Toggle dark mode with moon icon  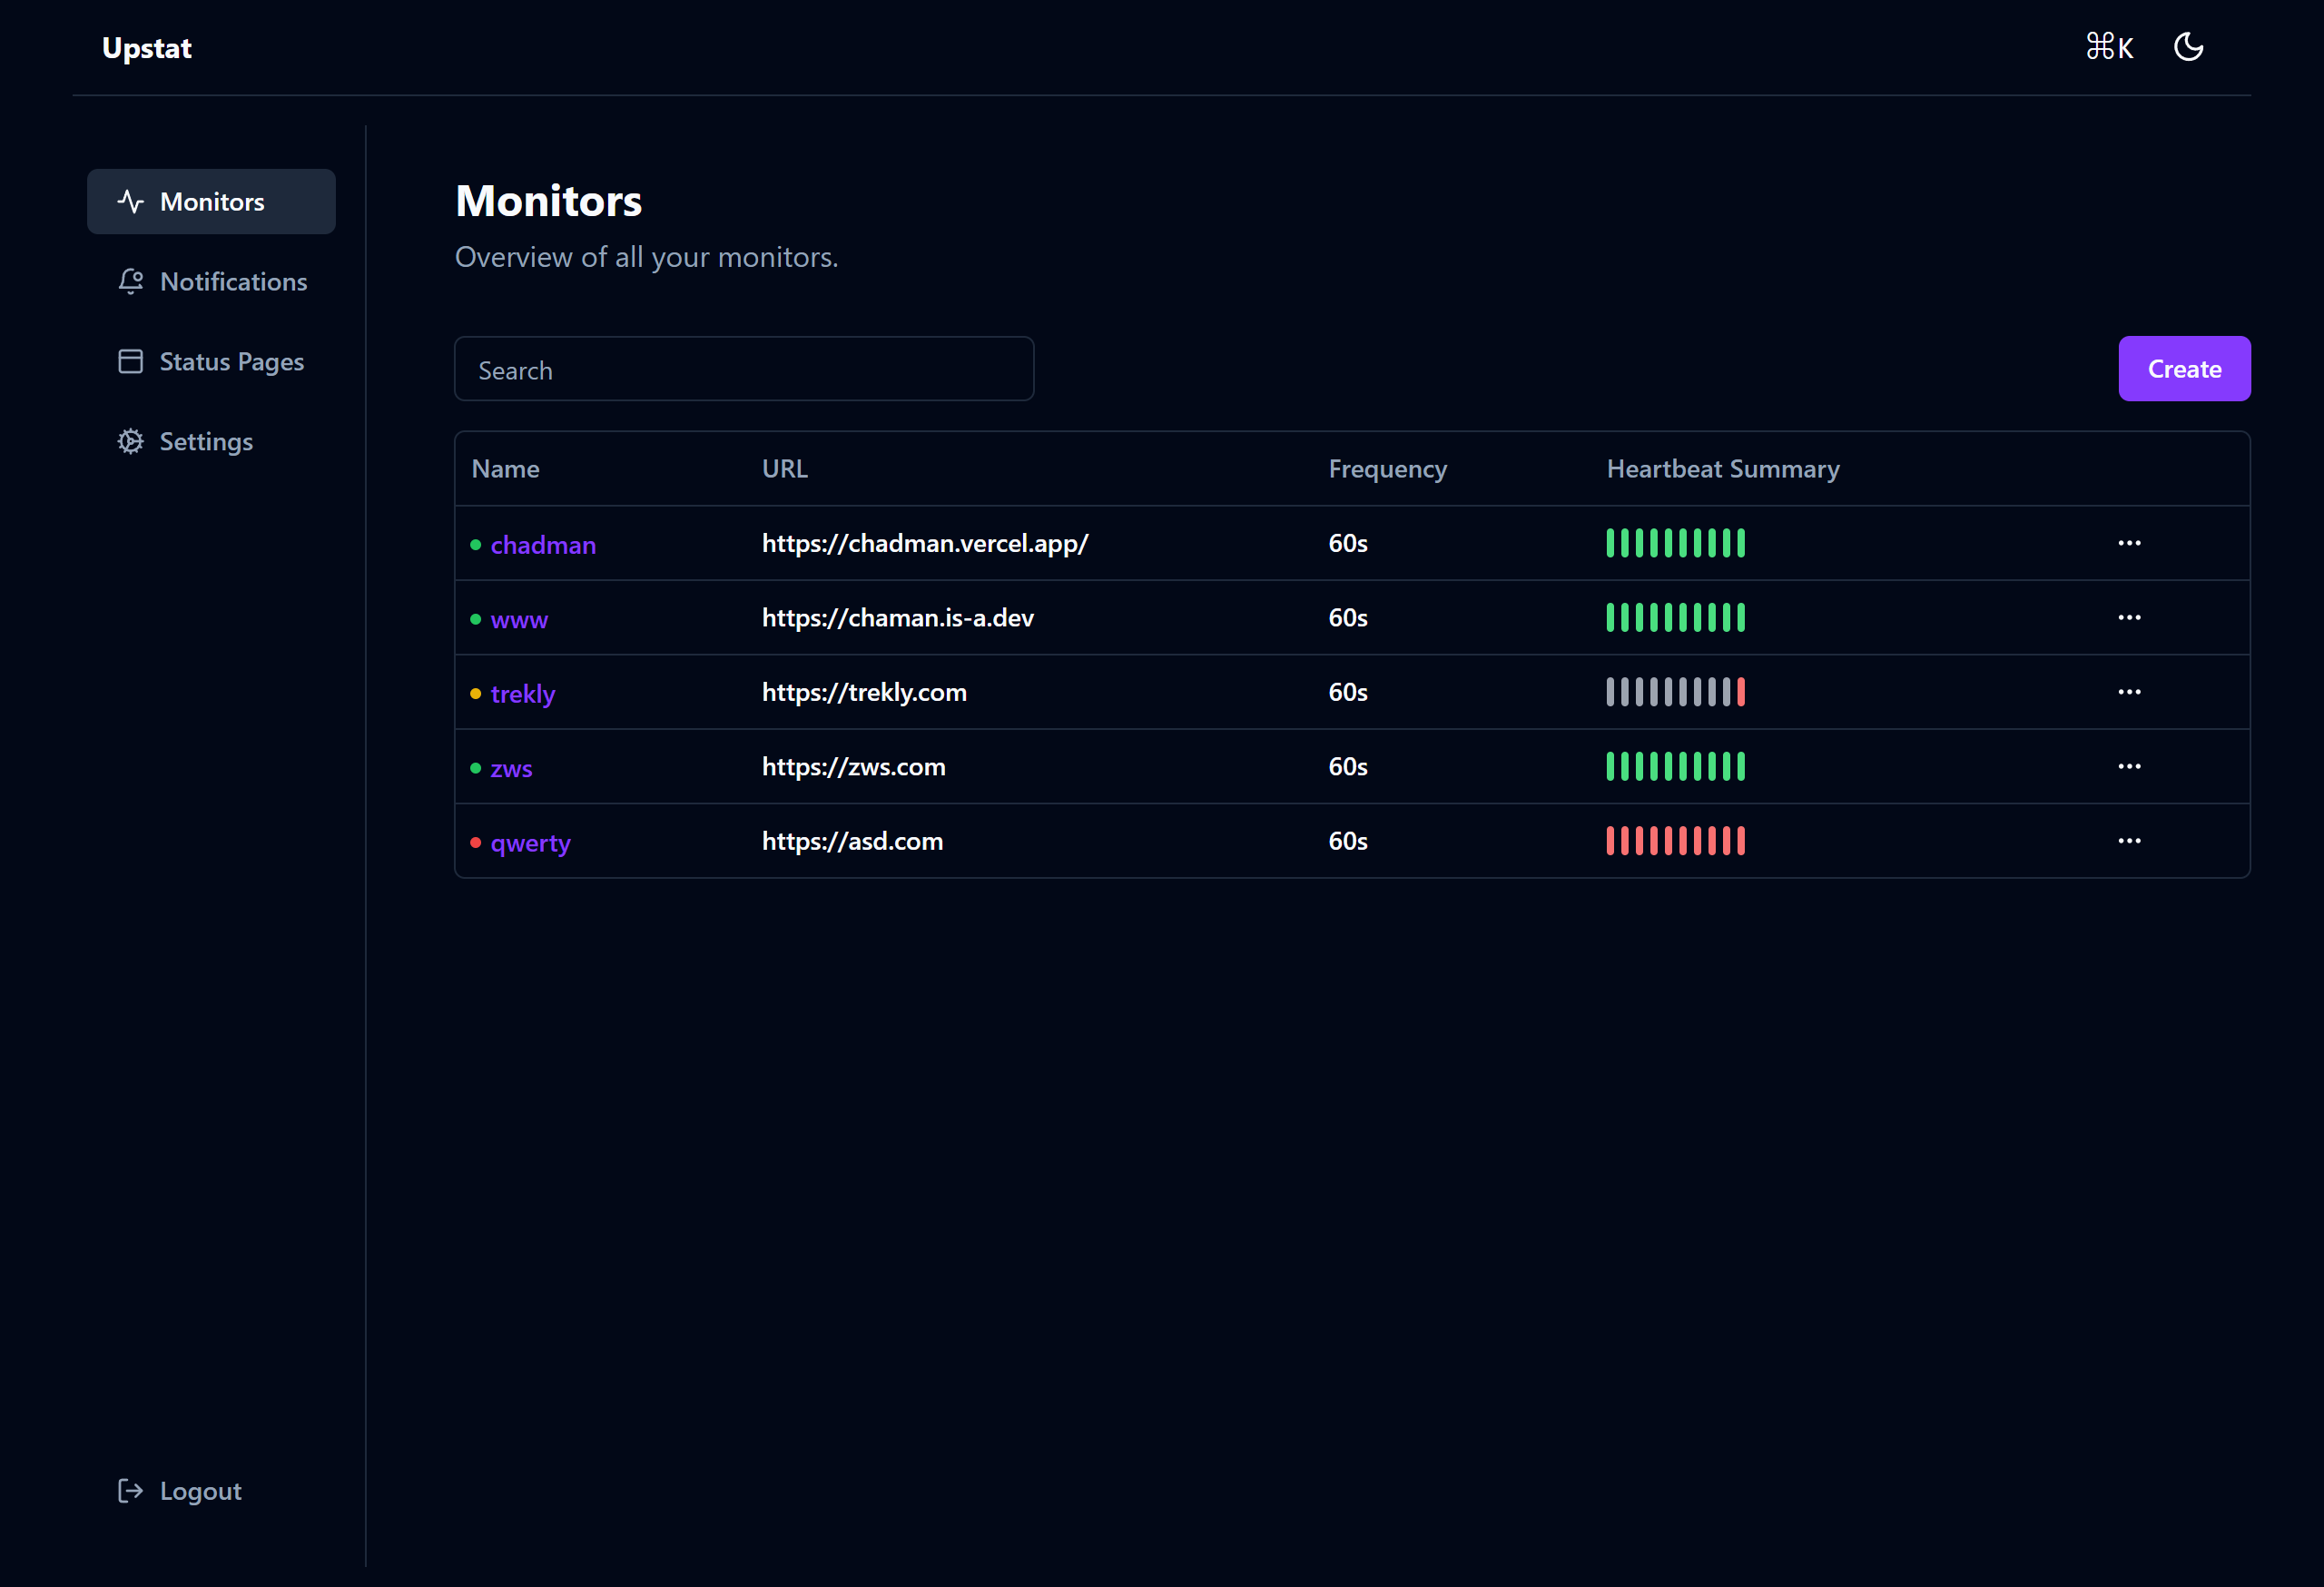tap(2188, 47)
